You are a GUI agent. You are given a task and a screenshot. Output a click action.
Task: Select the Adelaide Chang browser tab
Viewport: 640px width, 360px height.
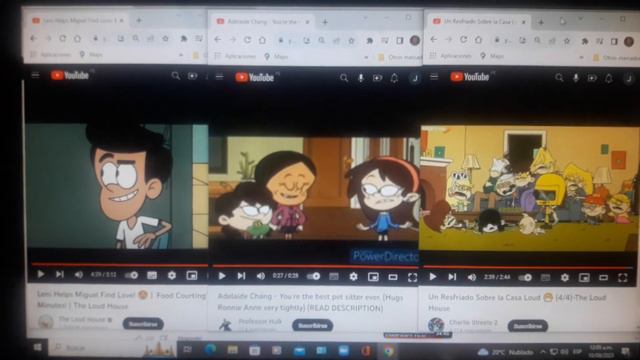click(x=263, y=21)
